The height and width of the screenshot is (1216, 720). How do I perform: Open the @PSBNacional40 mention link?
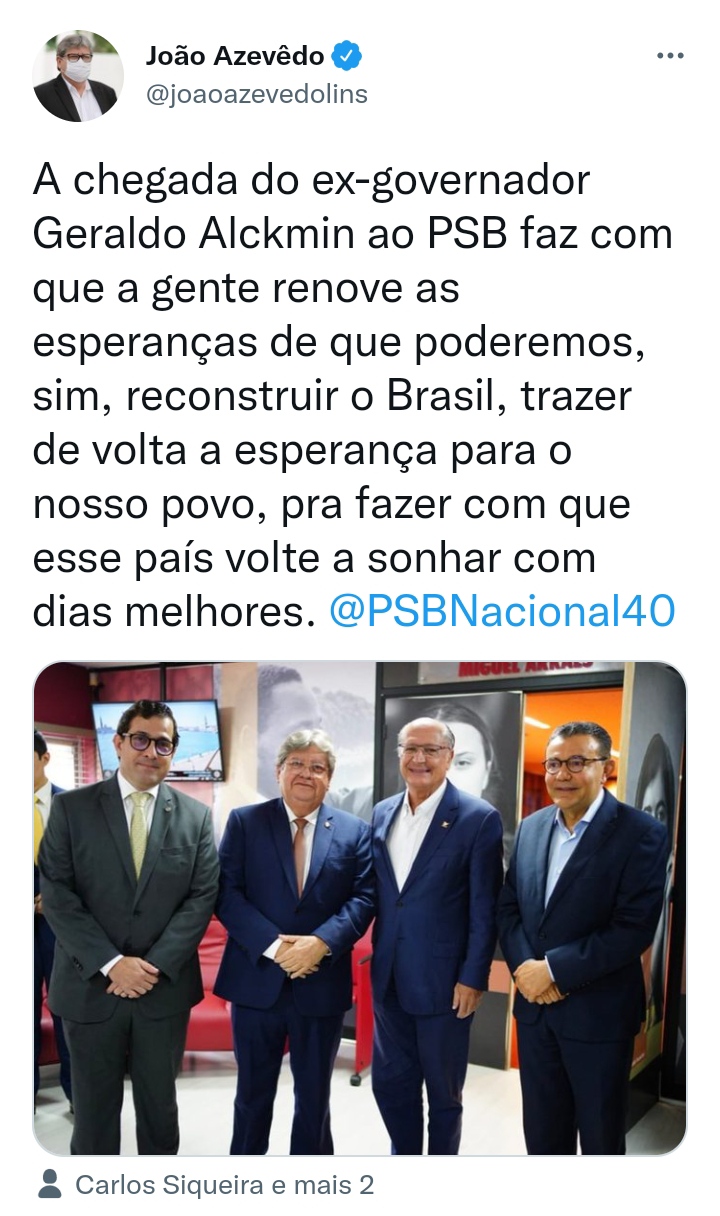502,611
